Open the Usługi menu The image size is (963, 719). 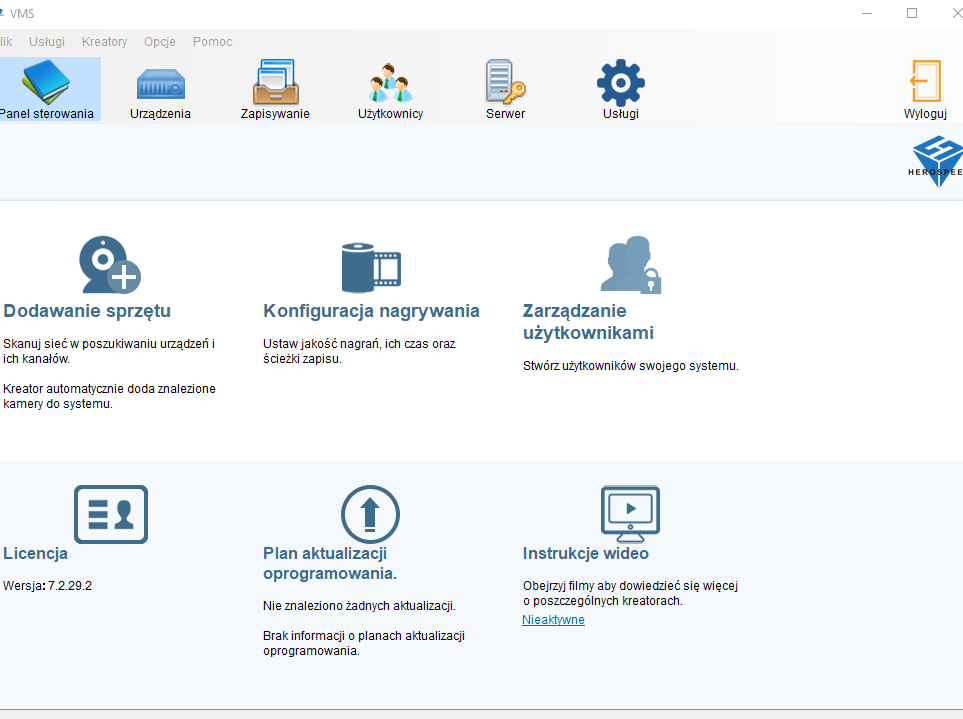pos(46,41)
